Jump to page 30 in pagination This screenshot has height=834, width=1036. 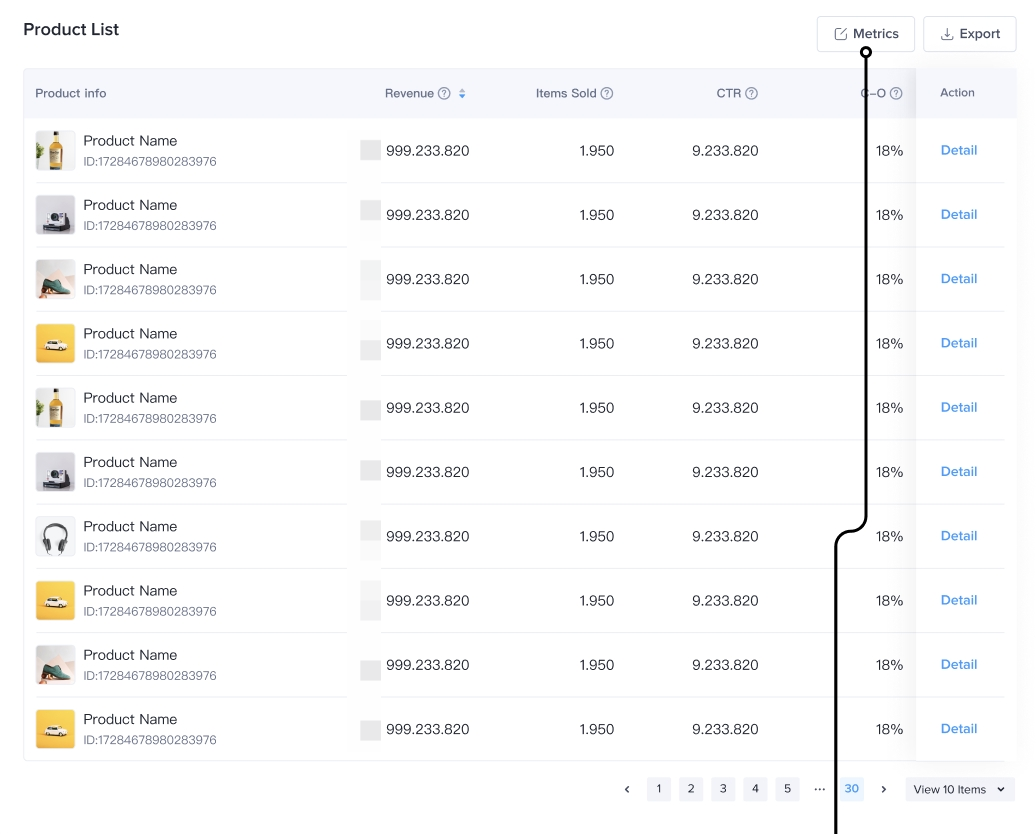851,789
